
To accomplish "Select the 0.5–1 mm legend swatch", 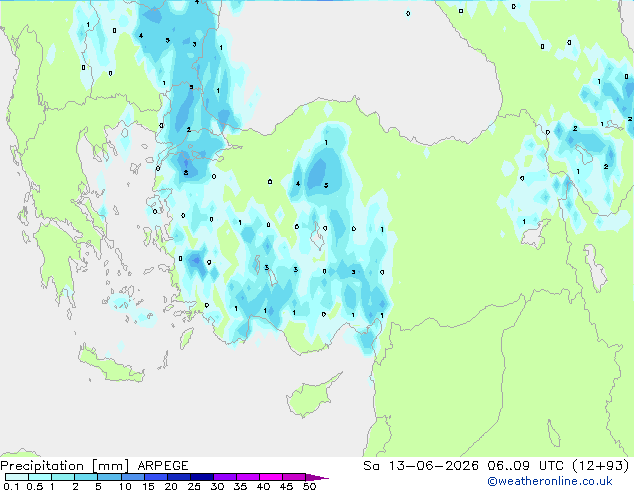I will point(40,477).
